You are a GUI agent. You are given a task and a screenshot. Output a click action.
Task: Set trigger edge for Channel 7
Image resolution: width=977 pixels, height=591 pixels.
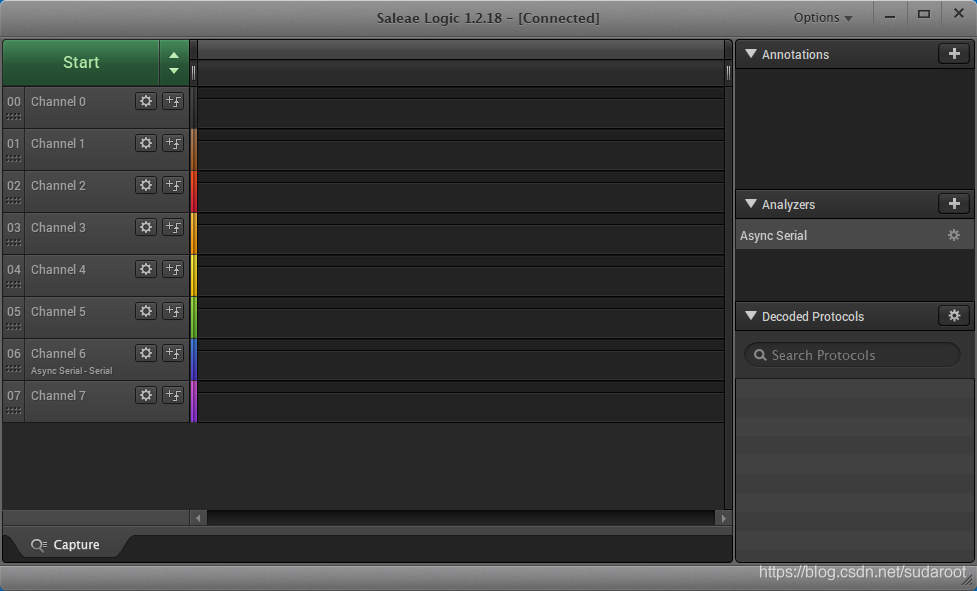[x=173, y=395]
